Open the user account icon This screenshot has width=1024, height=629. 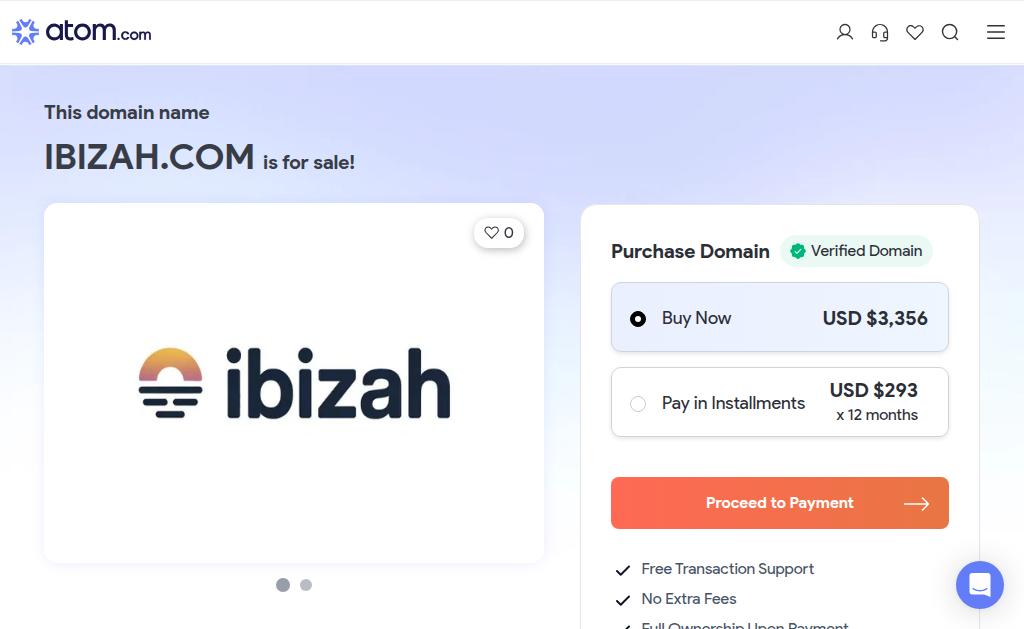point(845,33)
